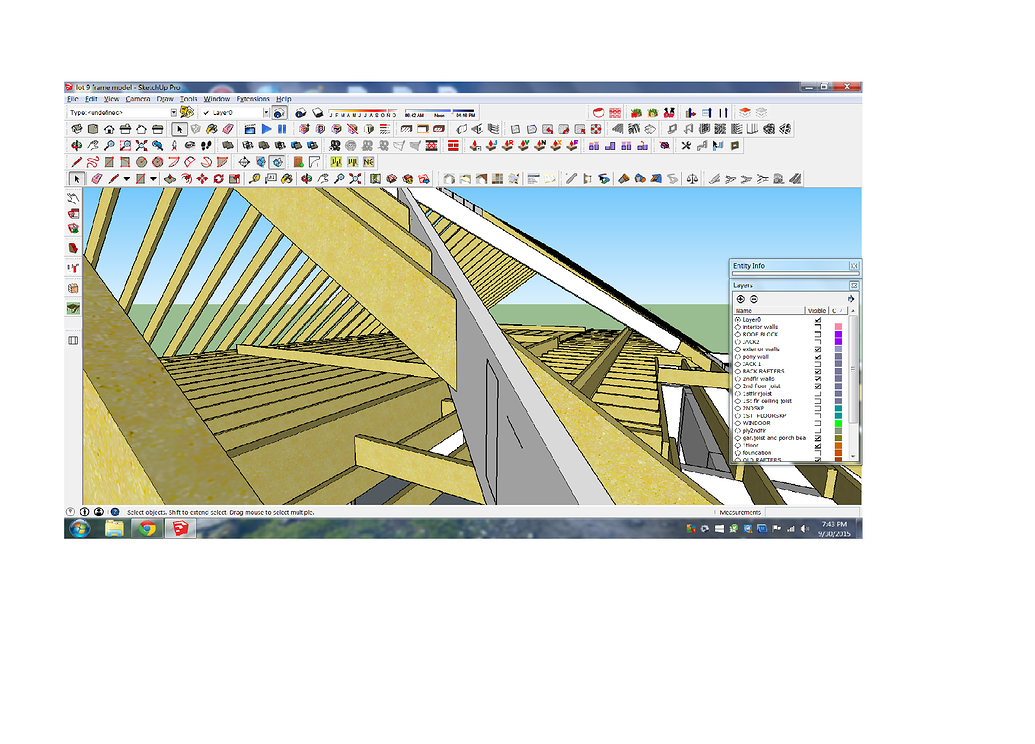The height and width of the screenshot is (744, 1035).
Task: Open the Camera menu
Action: (137, 98)
